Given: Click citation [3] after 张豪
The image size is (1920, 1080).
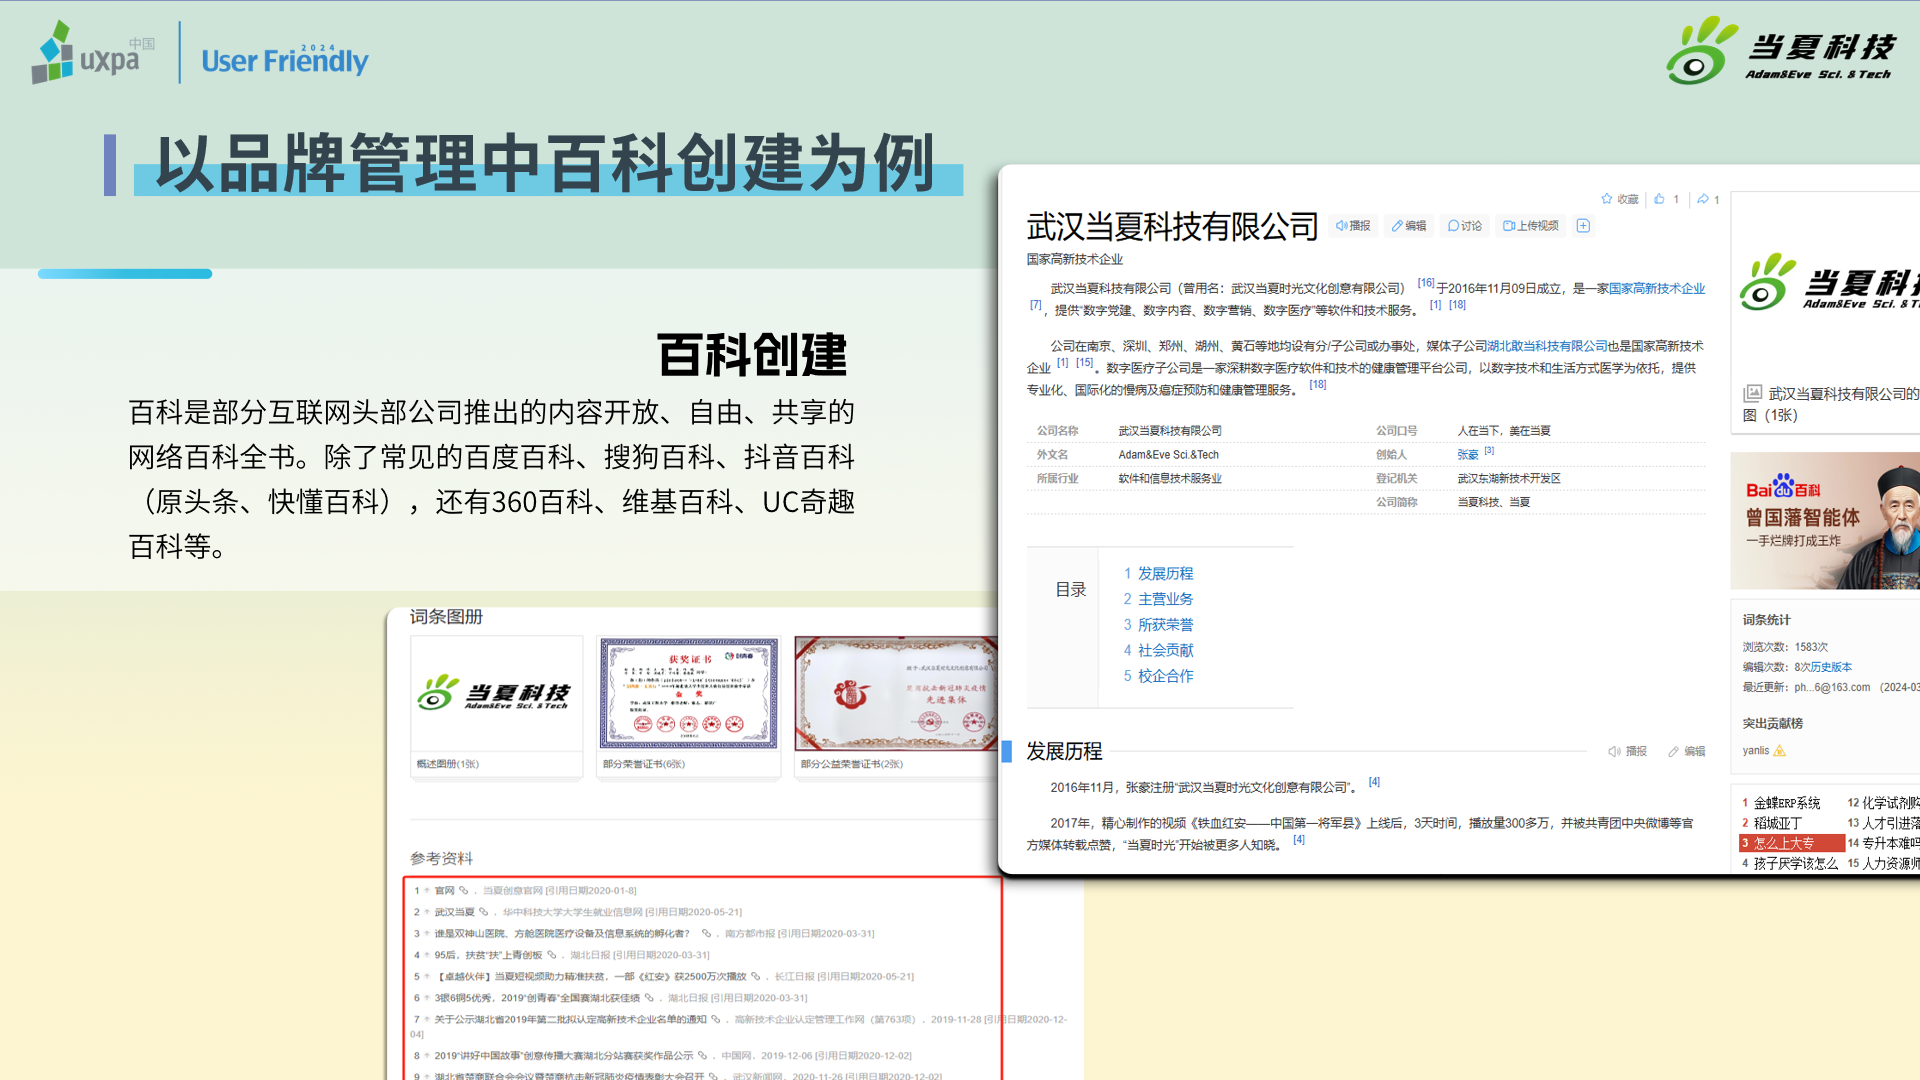Looking at the screenshot, I should tap(1489, 451).
